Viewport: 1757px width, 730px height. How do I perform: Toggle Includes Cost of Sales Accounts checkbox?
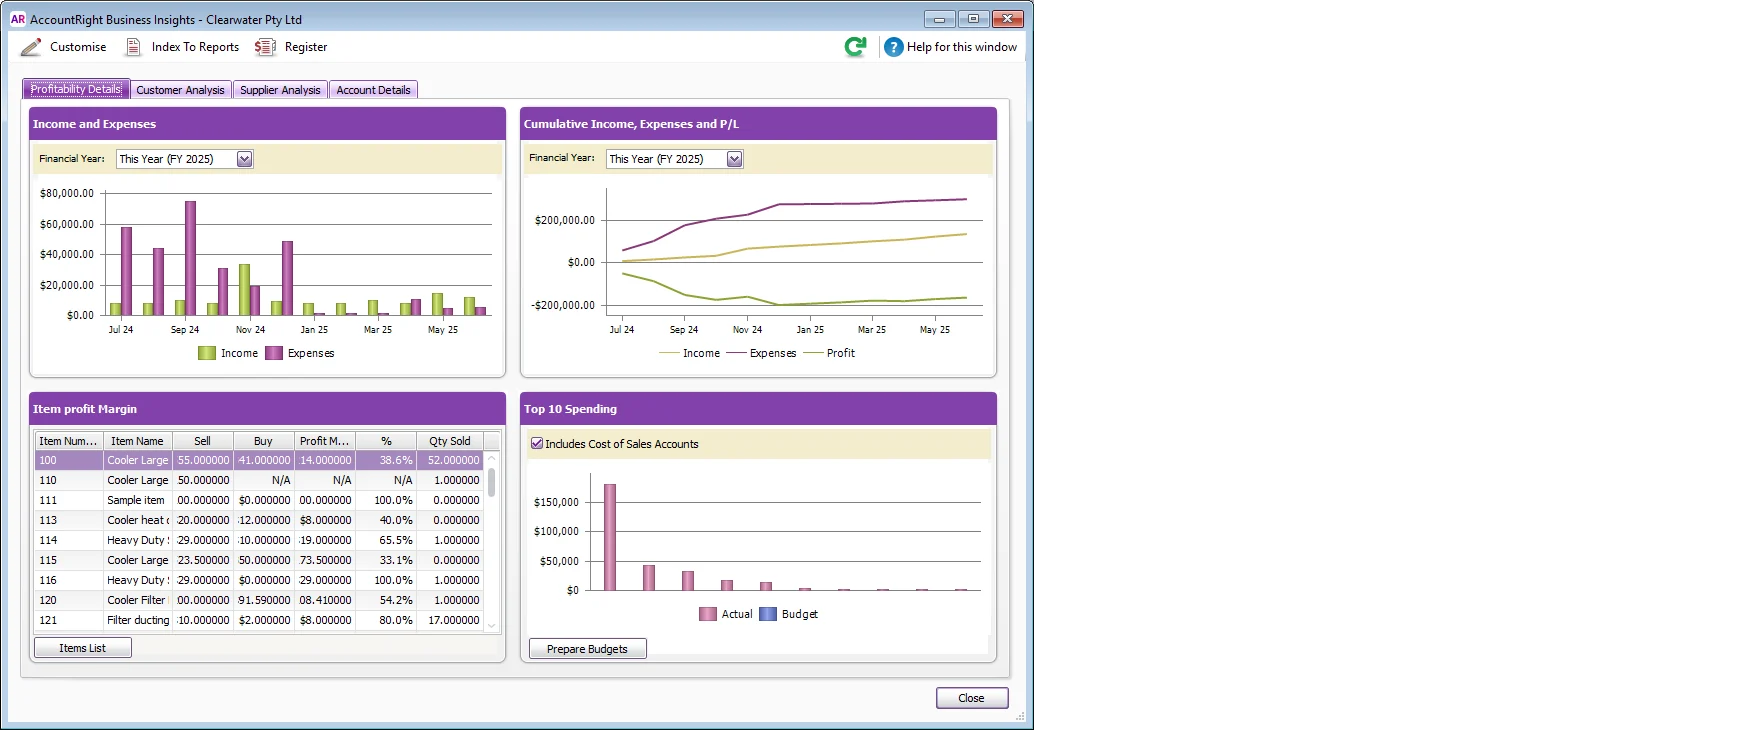pyautogui.click(x=537, y=443)
